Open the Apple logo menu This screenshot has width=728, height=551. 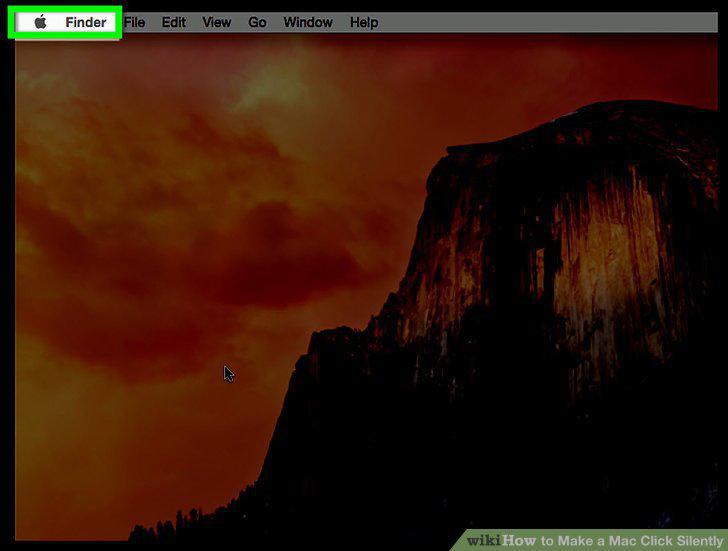40,22
